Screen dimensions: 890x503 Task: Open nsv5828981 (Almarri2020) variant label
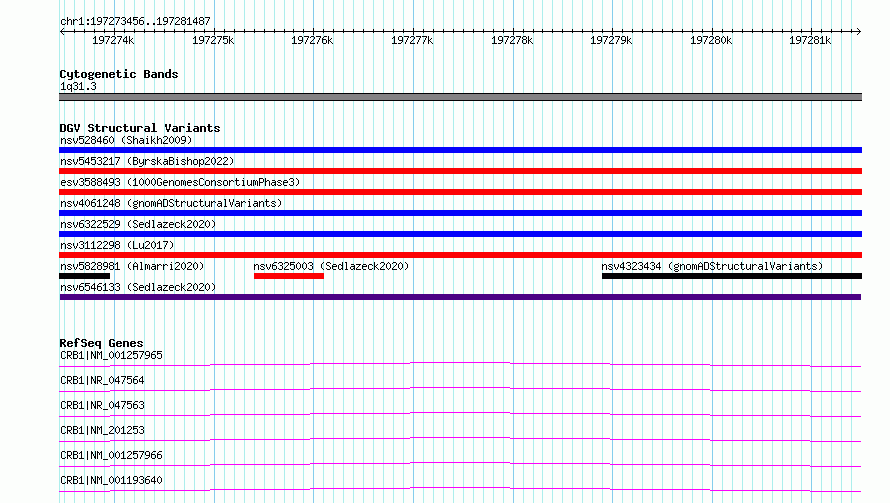pyautogui.click(x=132, y=266)
